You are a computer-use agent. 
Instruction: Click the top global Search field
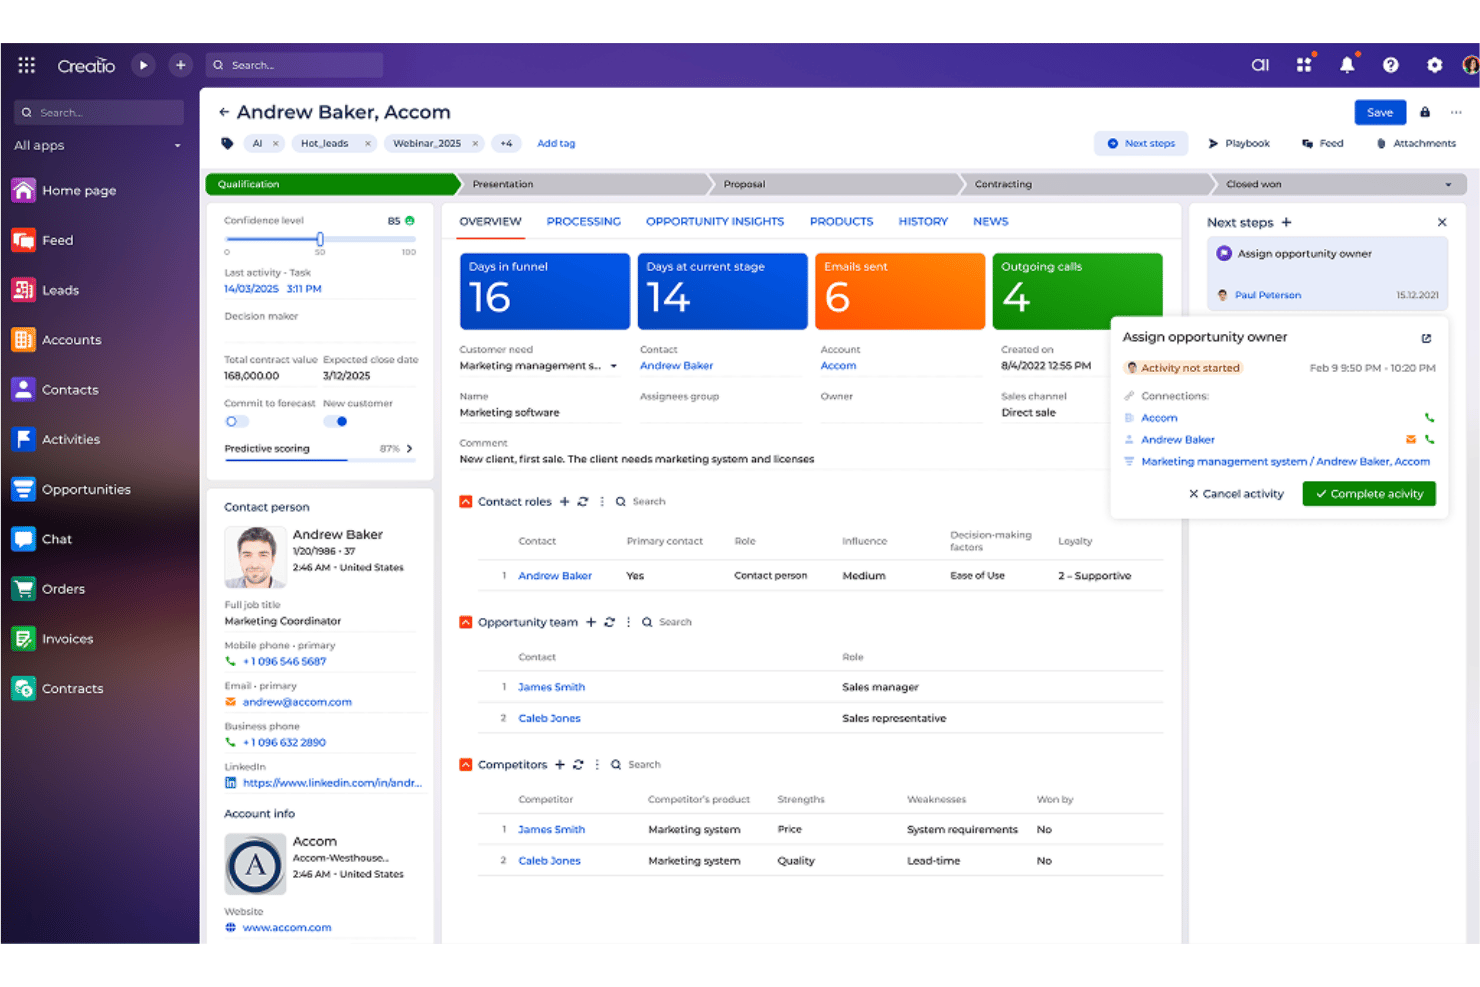tap(294, 65)
